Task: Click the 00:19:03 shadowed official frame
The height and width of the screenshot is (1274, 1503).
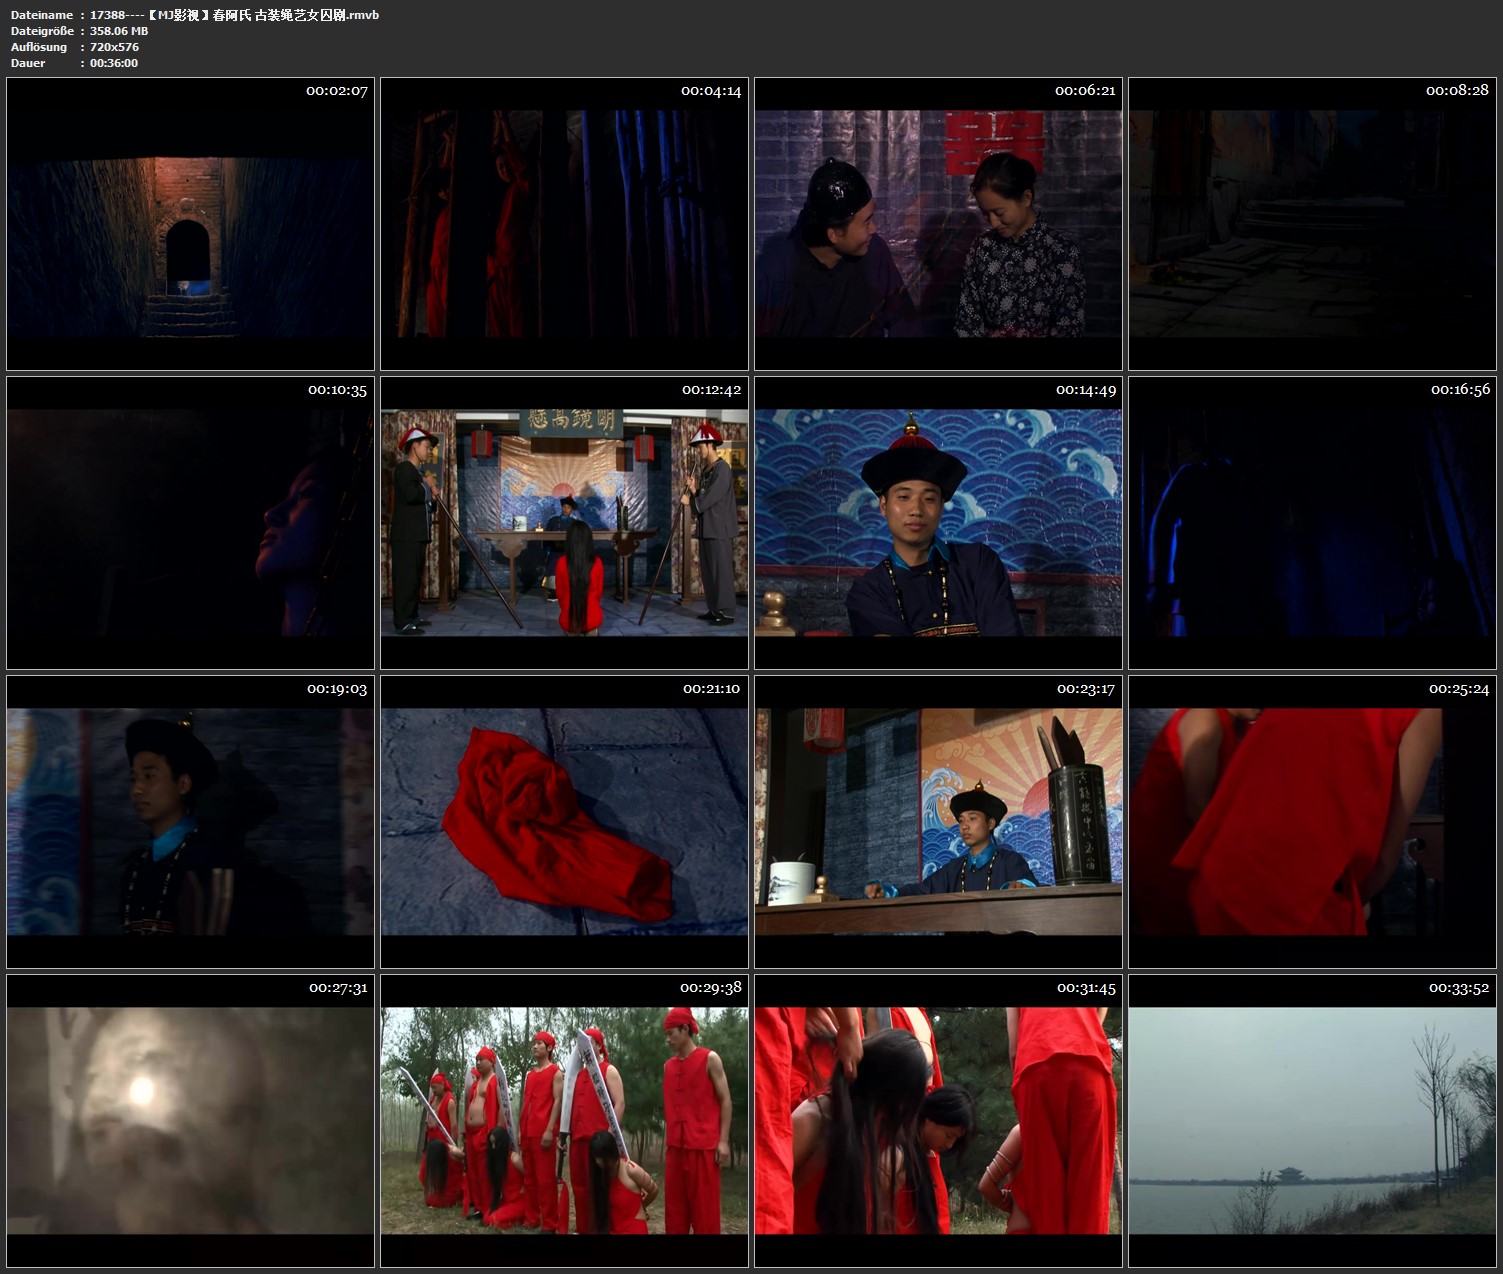Action: (190, 822)
